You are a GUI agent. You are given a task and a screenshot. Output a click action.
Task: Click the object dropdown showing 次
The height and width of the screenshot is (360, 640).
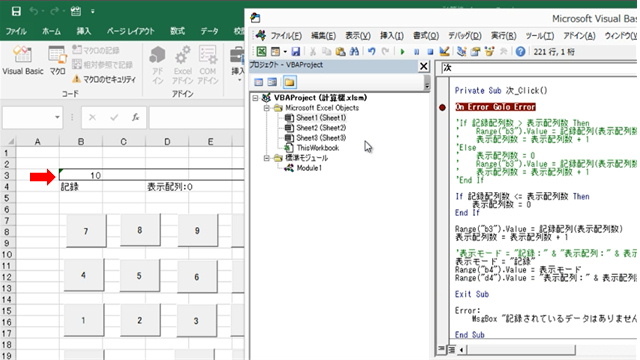(539, 68)
